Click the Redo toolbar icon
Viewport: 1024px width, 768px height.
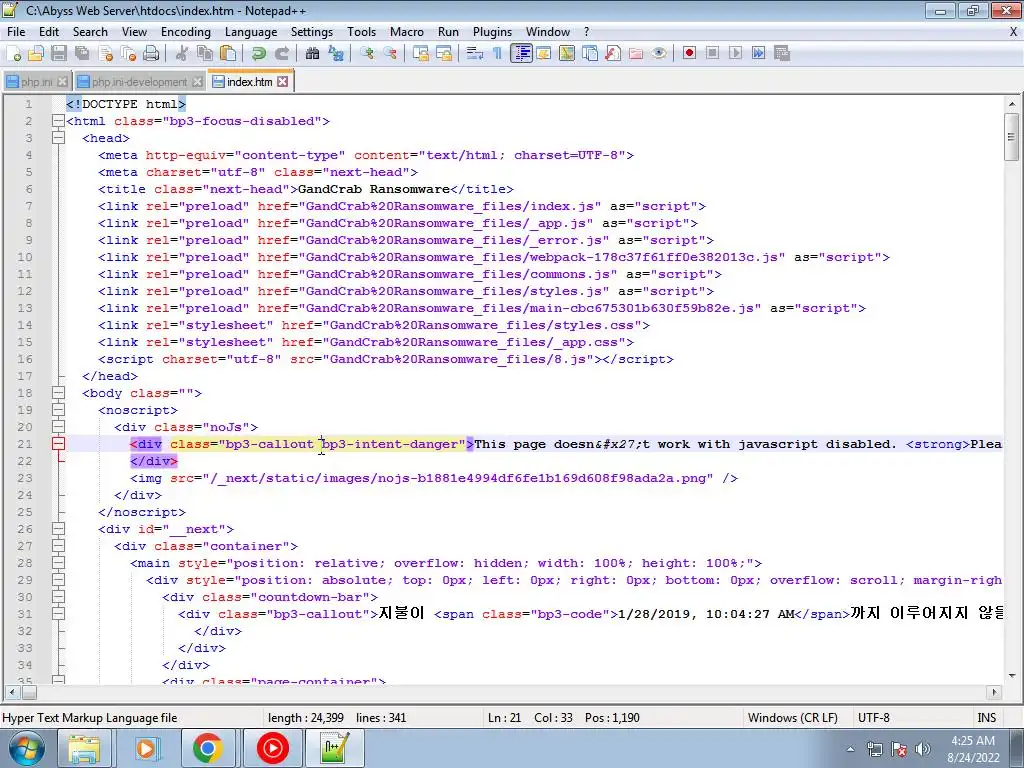(x=281, y=54)
